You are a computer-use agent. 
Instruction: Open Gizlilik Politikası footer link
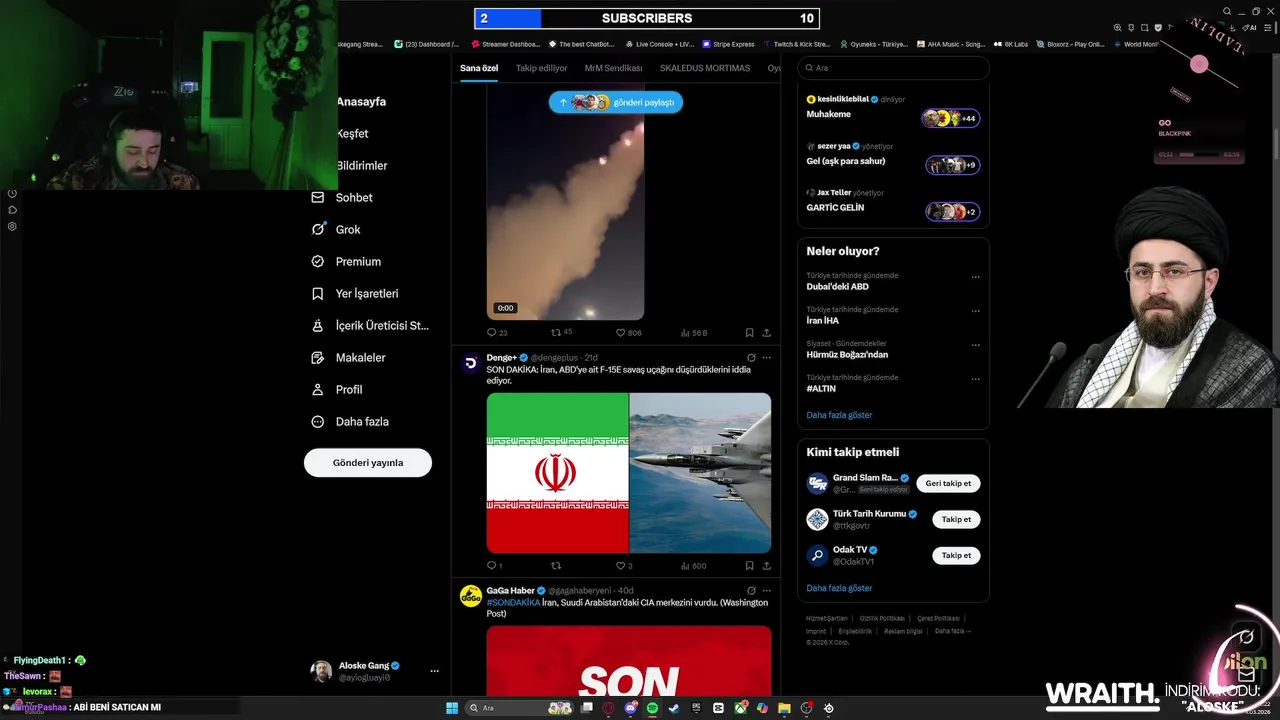[x=882, y=619]
